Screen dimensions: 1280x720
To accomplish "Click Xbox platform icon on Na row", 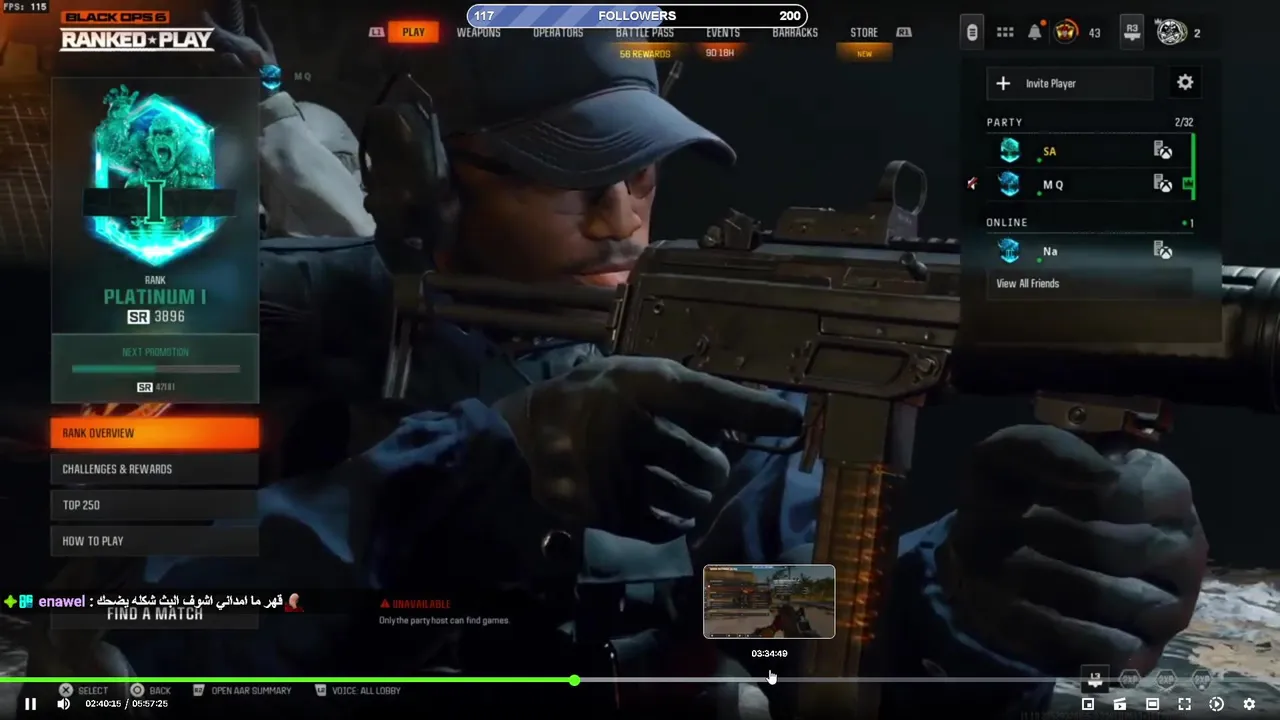I will [x=1164, y=251].
